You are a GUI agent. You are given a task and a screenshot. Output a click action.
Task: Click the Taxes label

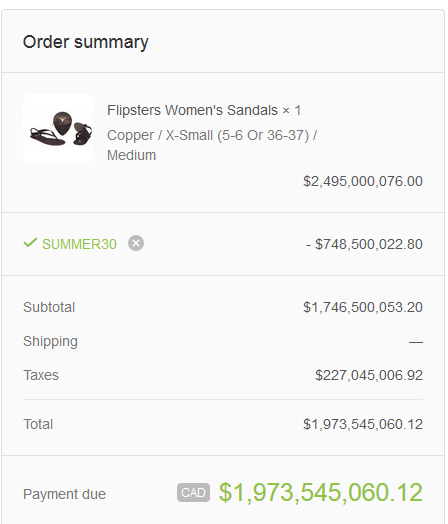pos(41,375)
